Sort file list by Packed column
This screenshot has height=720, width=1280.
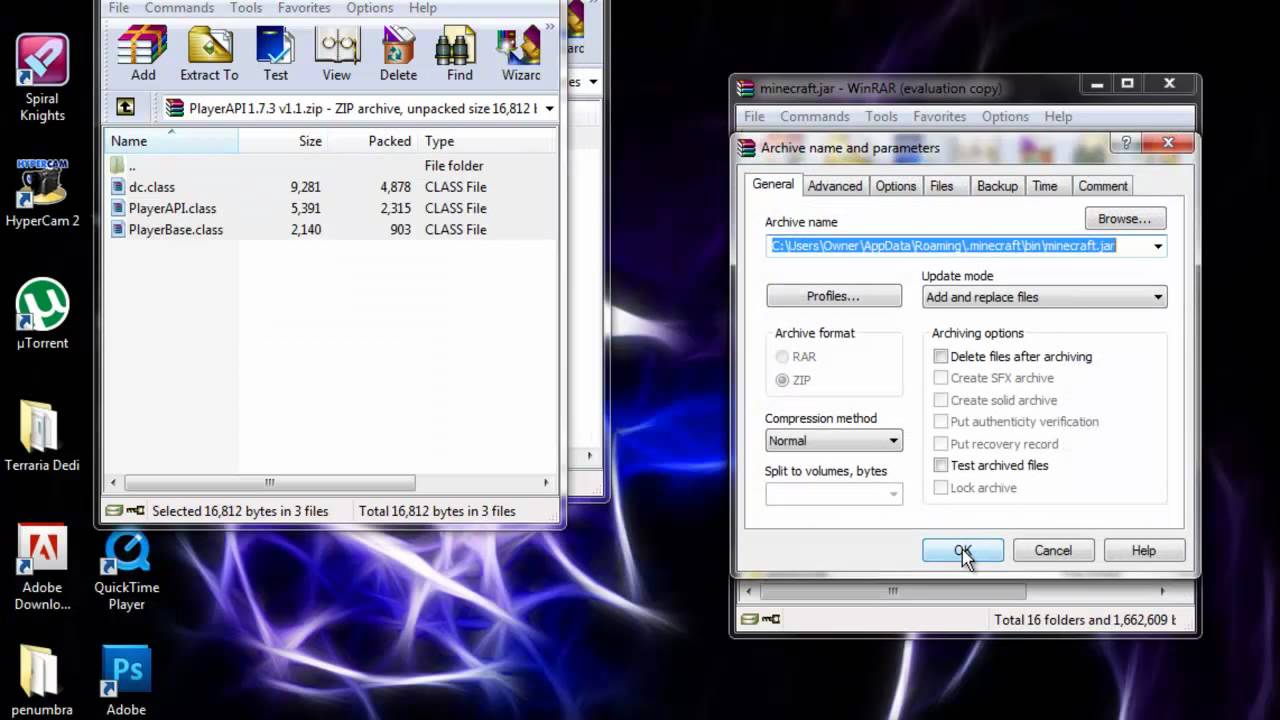(x=373, y=141)
